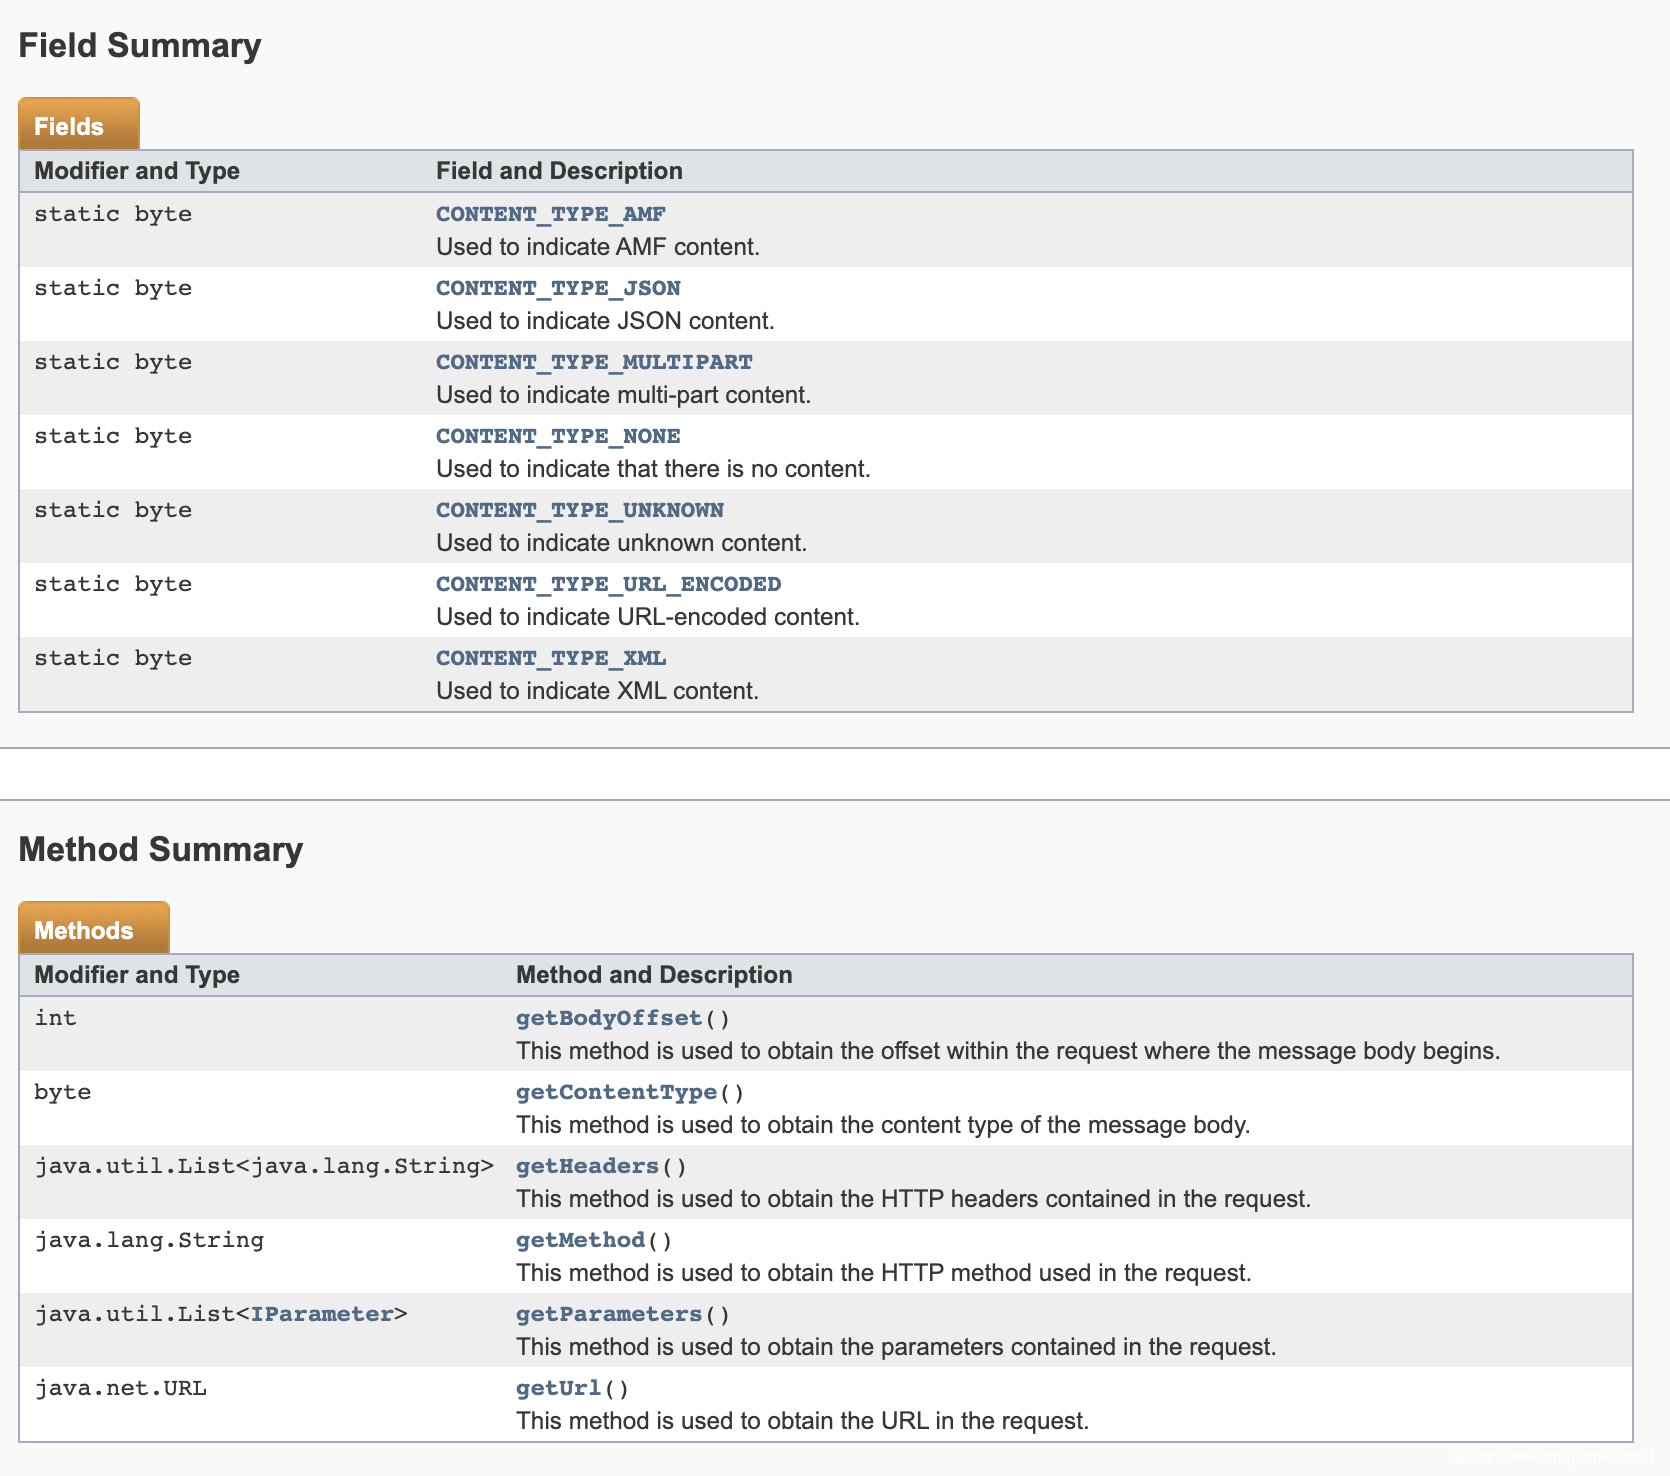Open CONTENT_TYPE_UNKNOWN field documentation

point(579,510)
